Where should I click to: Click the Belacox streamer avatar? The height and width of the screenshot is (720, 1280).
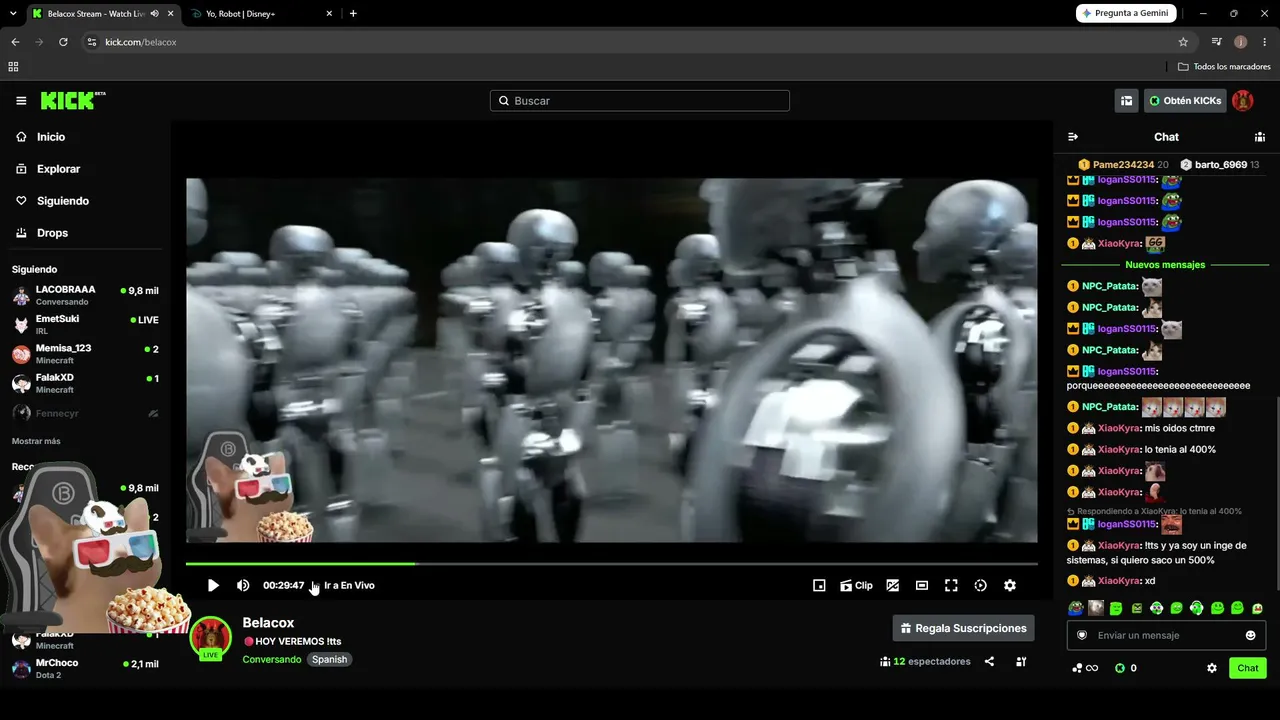click(x=211, y=638)
